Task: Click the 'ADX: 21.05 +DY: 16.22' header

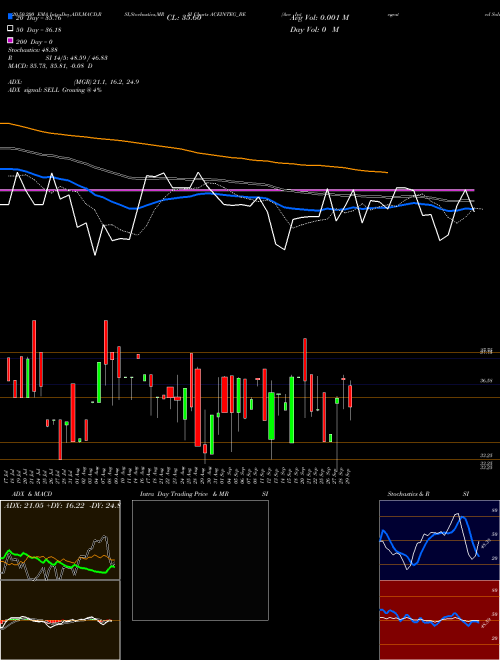Action: click(61, 506)
